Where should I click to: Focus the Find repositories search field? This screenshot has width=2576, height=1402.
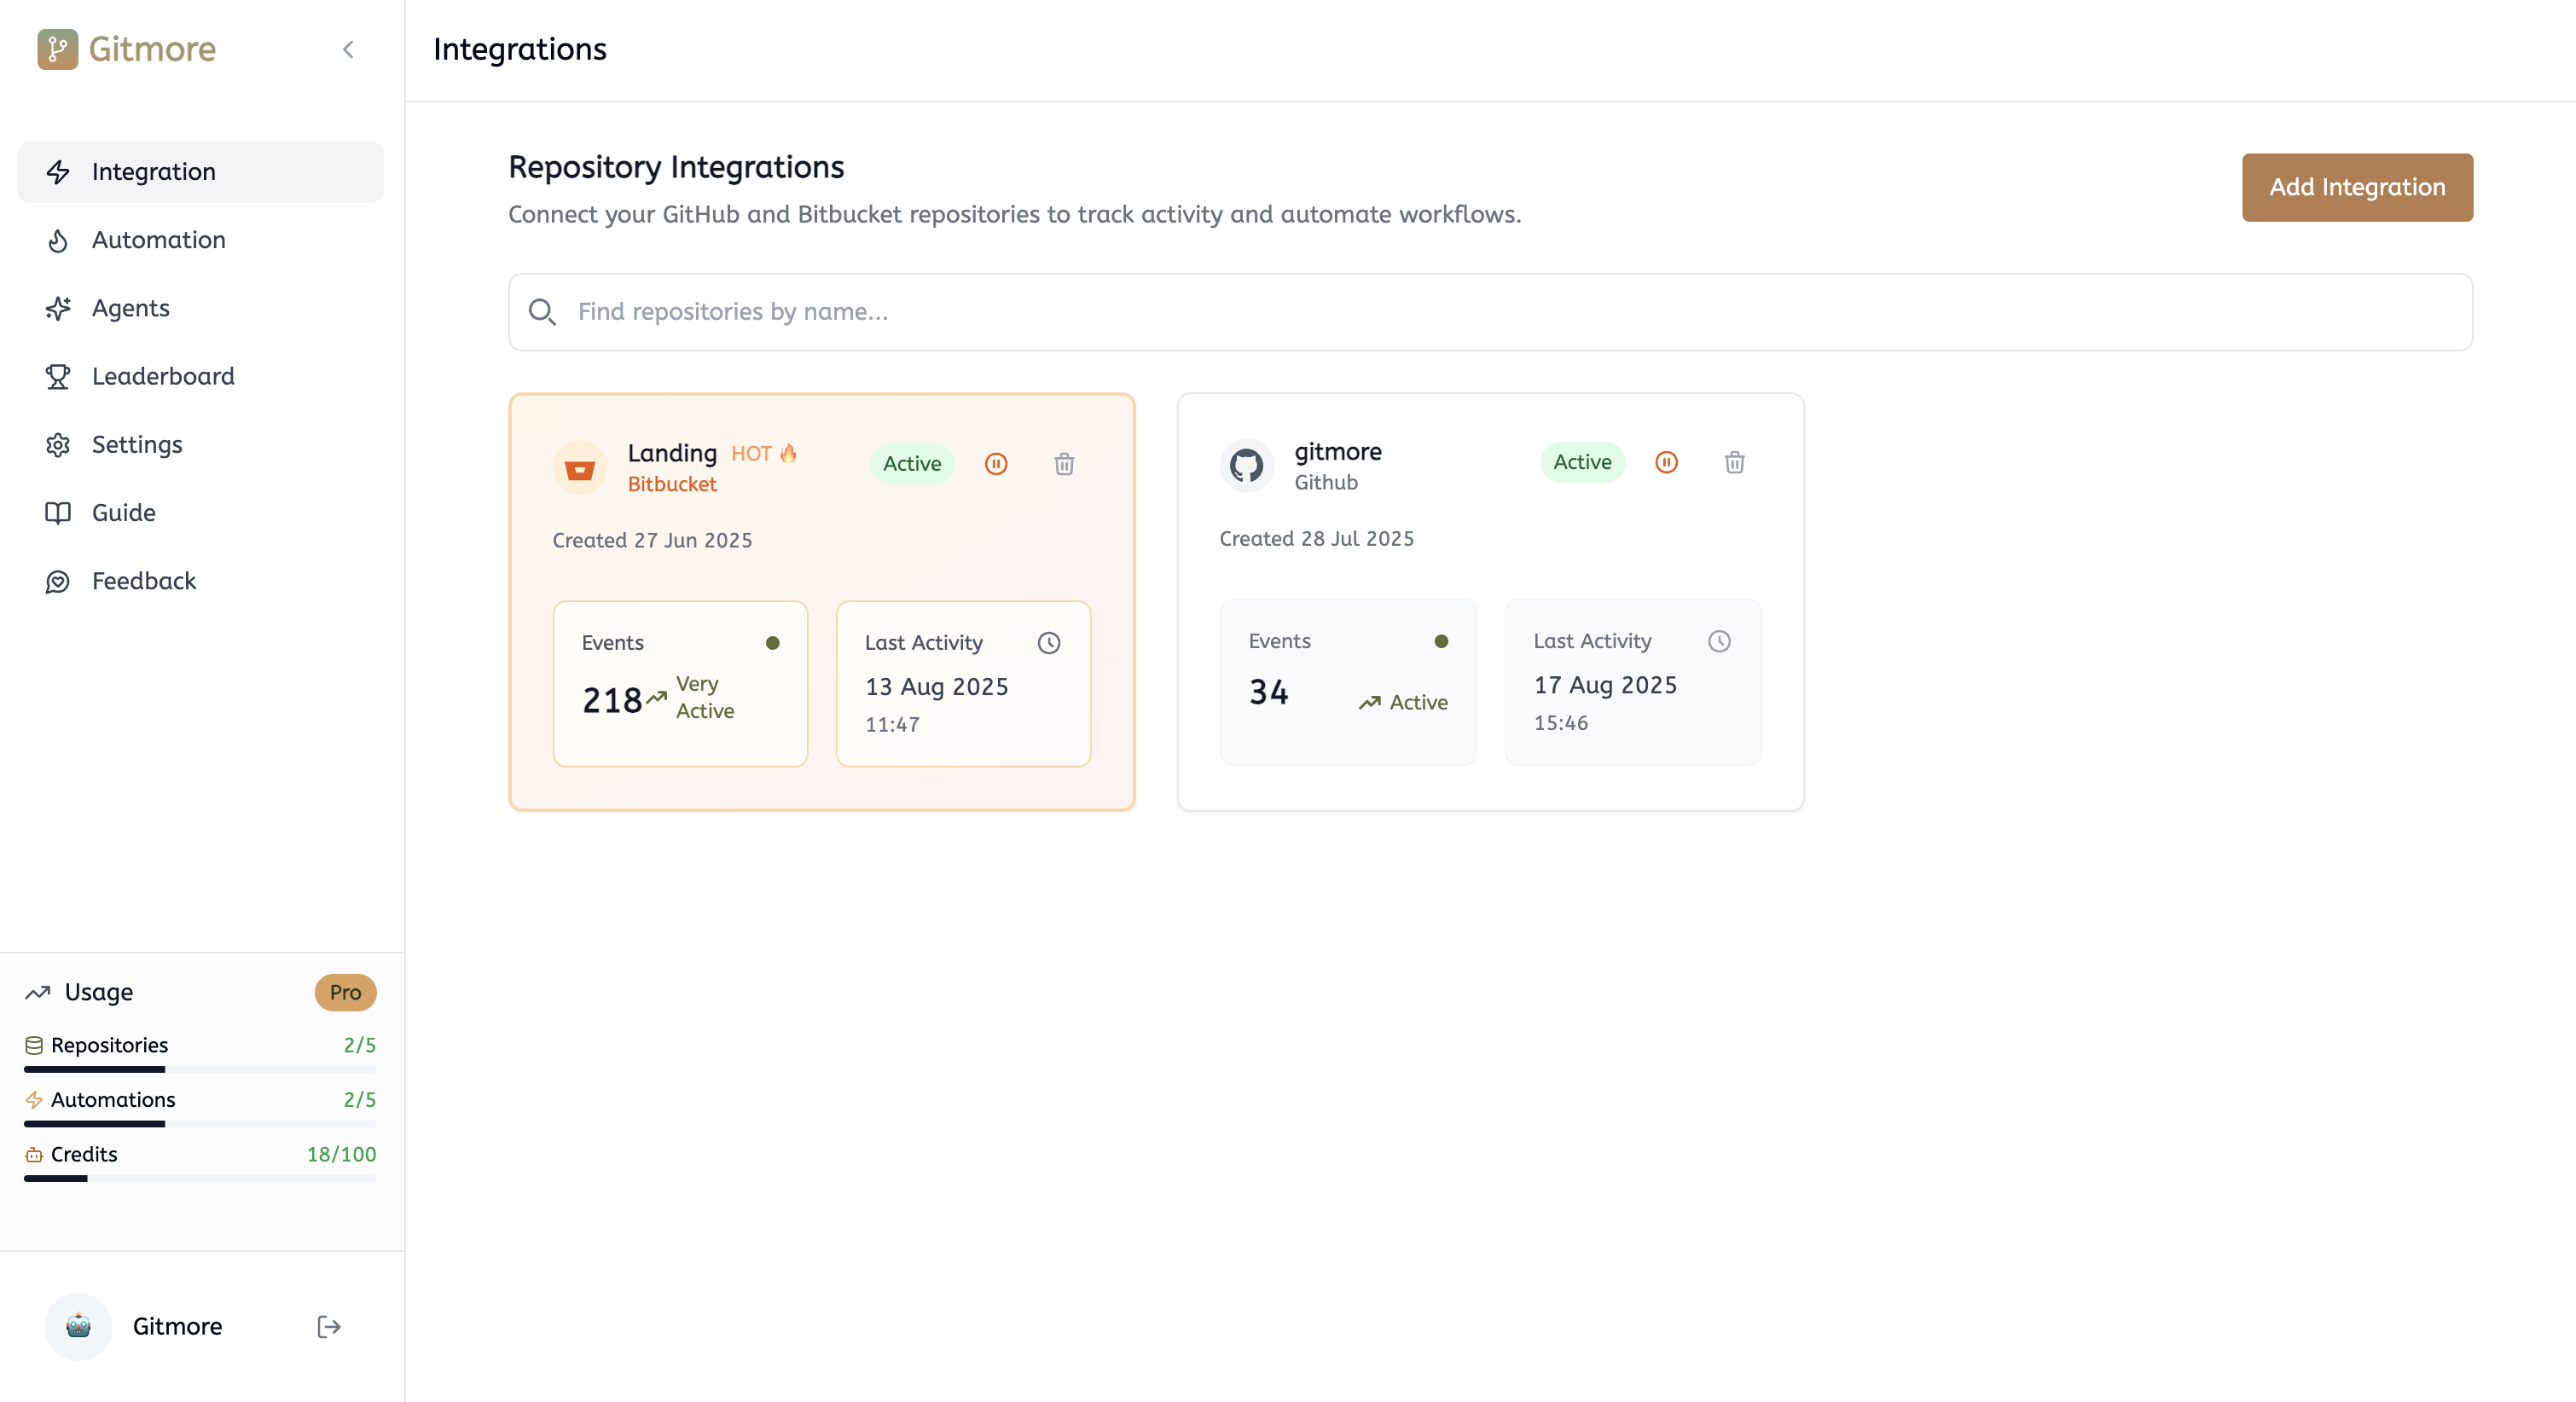[1490, 312]
